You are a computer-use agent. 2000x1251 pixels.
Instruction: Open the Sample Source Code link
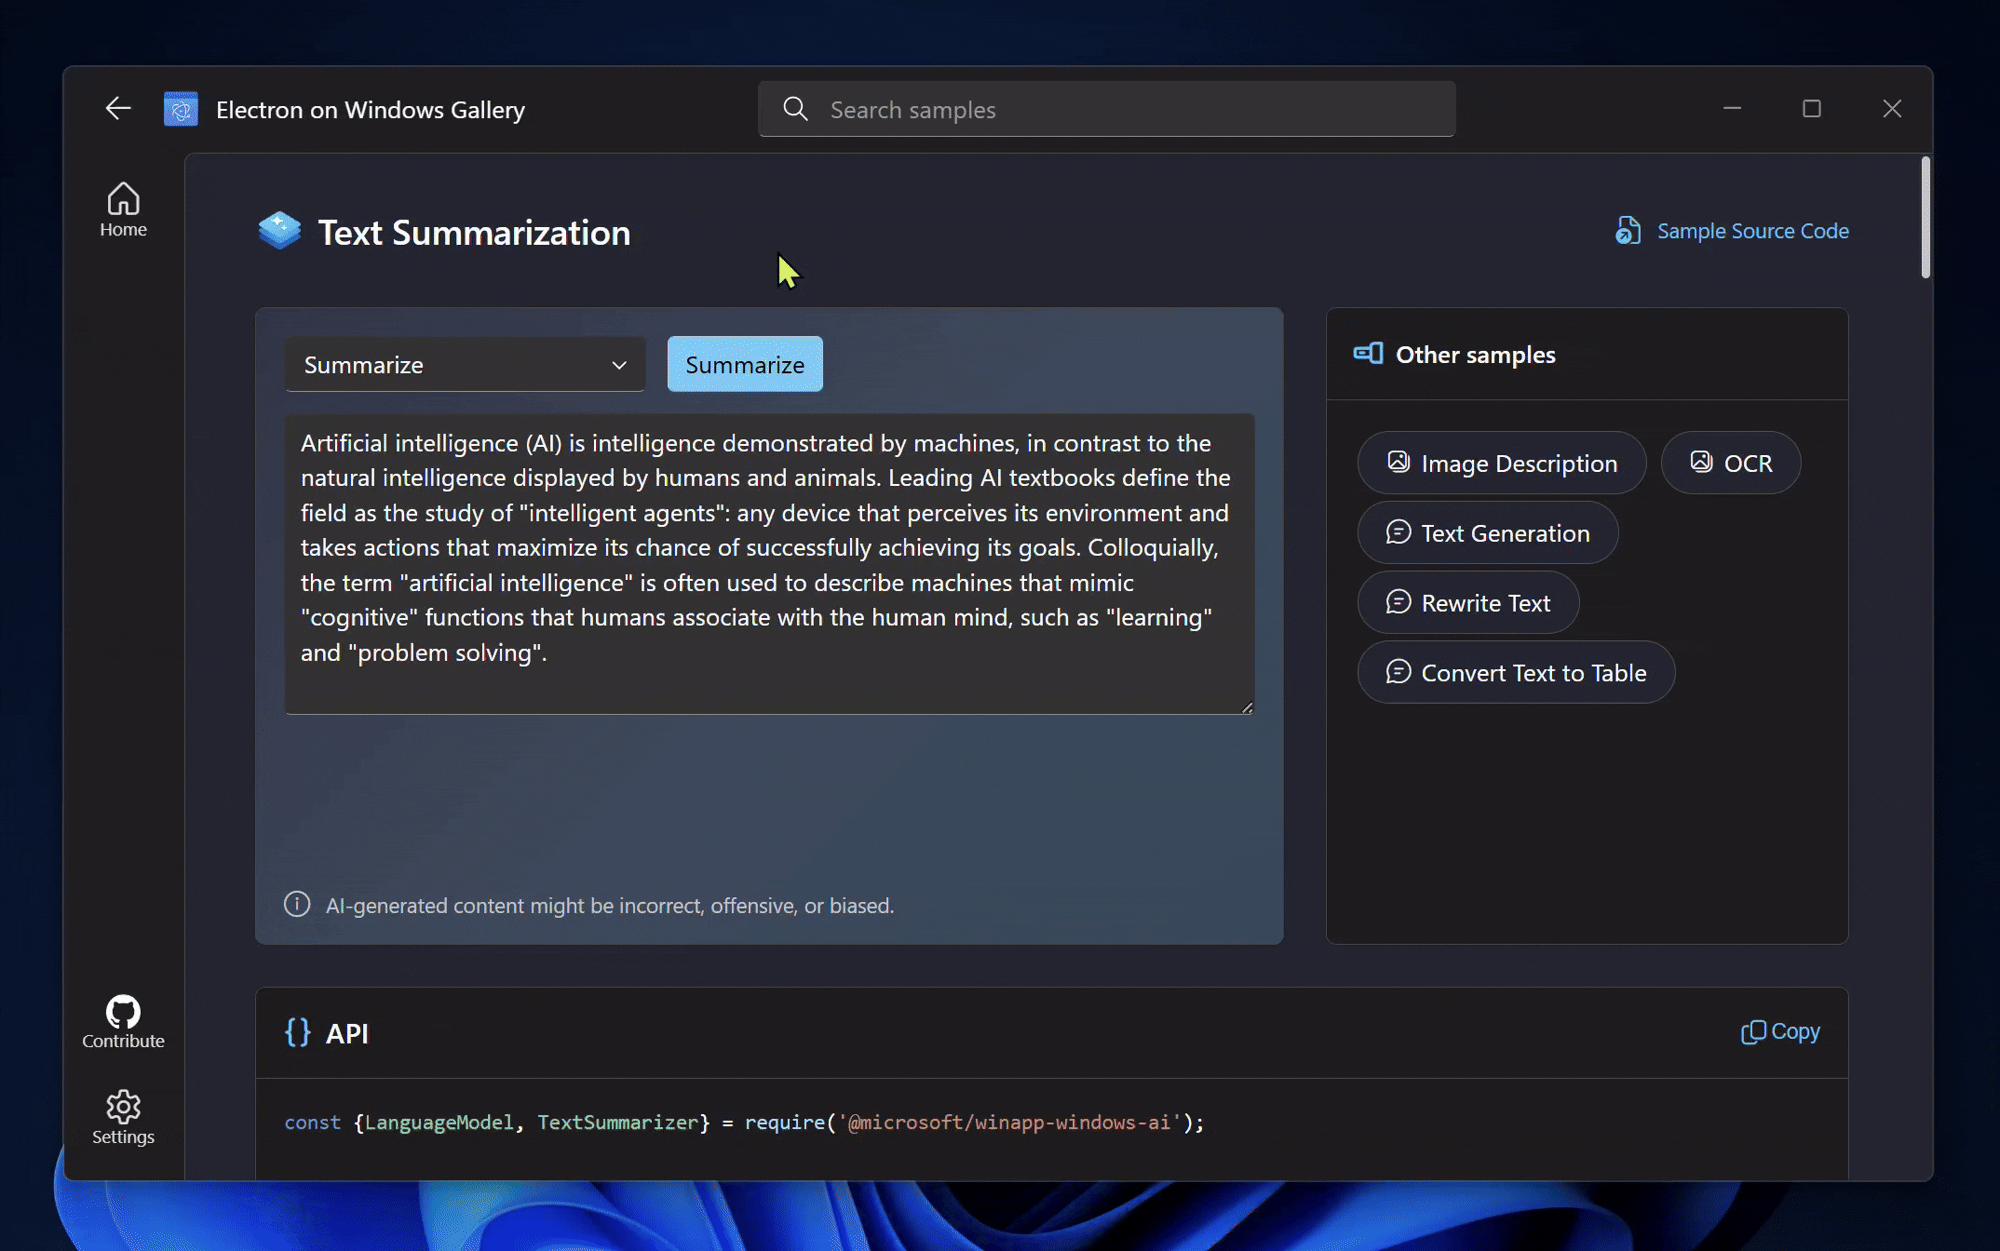[x=1752, y=231]
